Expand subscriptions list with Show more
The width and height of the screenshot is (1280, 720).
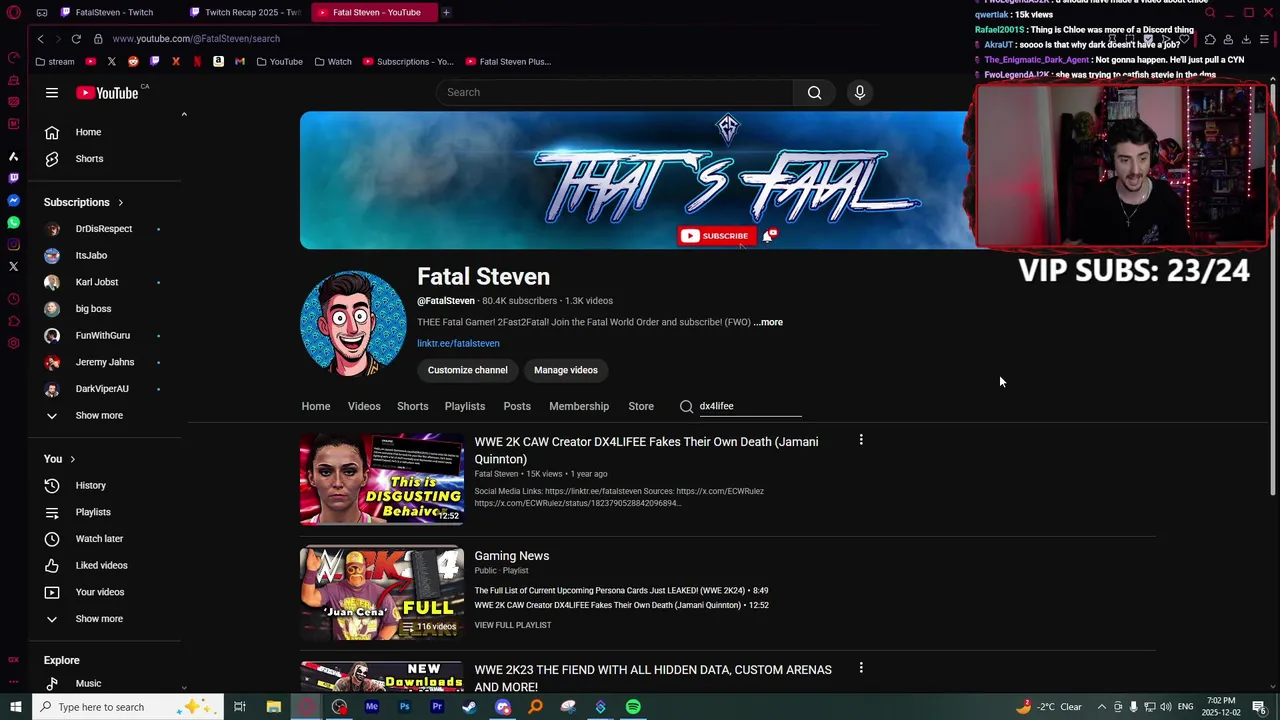[99, 415]
